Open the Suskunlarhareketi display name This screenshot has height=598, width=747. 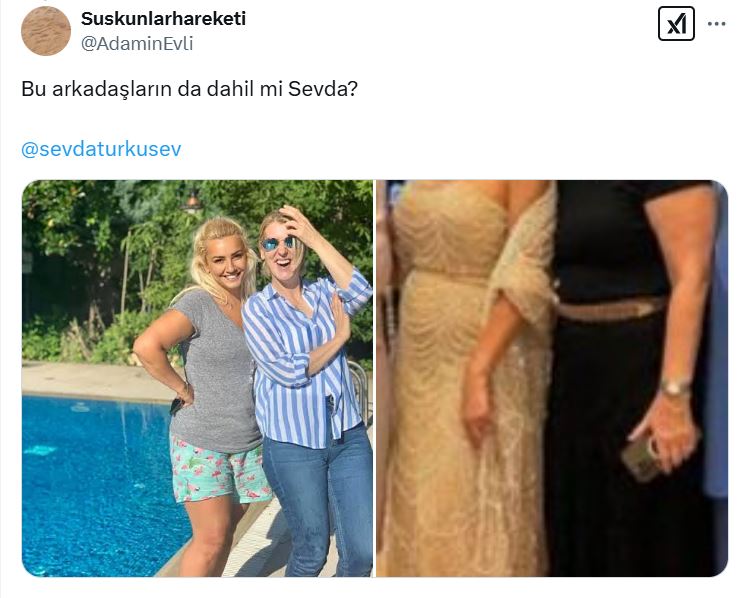163,19
